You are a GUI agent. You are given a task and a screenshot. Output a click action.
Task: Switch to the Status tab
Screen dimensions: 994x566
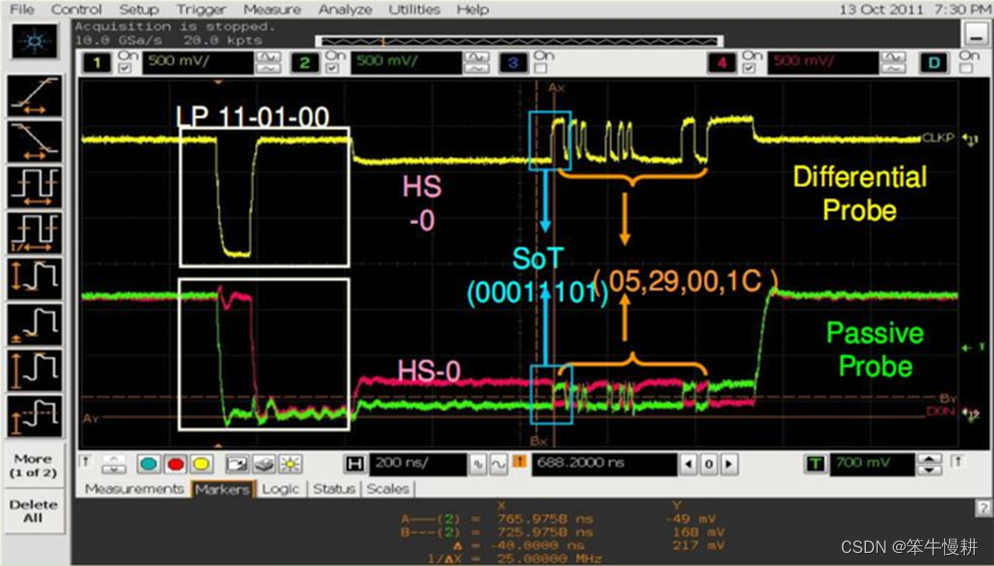click(333, 489)
